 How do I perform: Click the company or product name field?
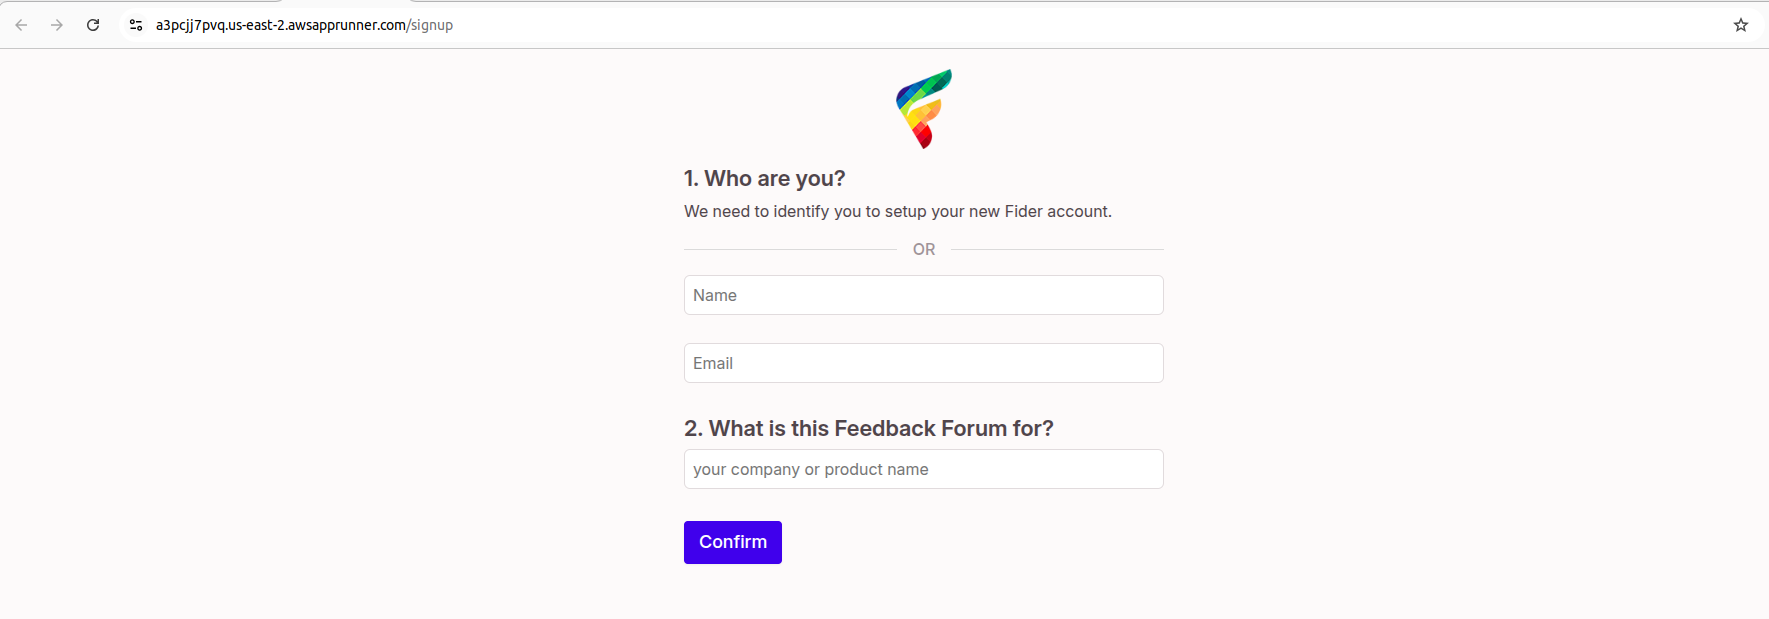click(x=923, y=469)
